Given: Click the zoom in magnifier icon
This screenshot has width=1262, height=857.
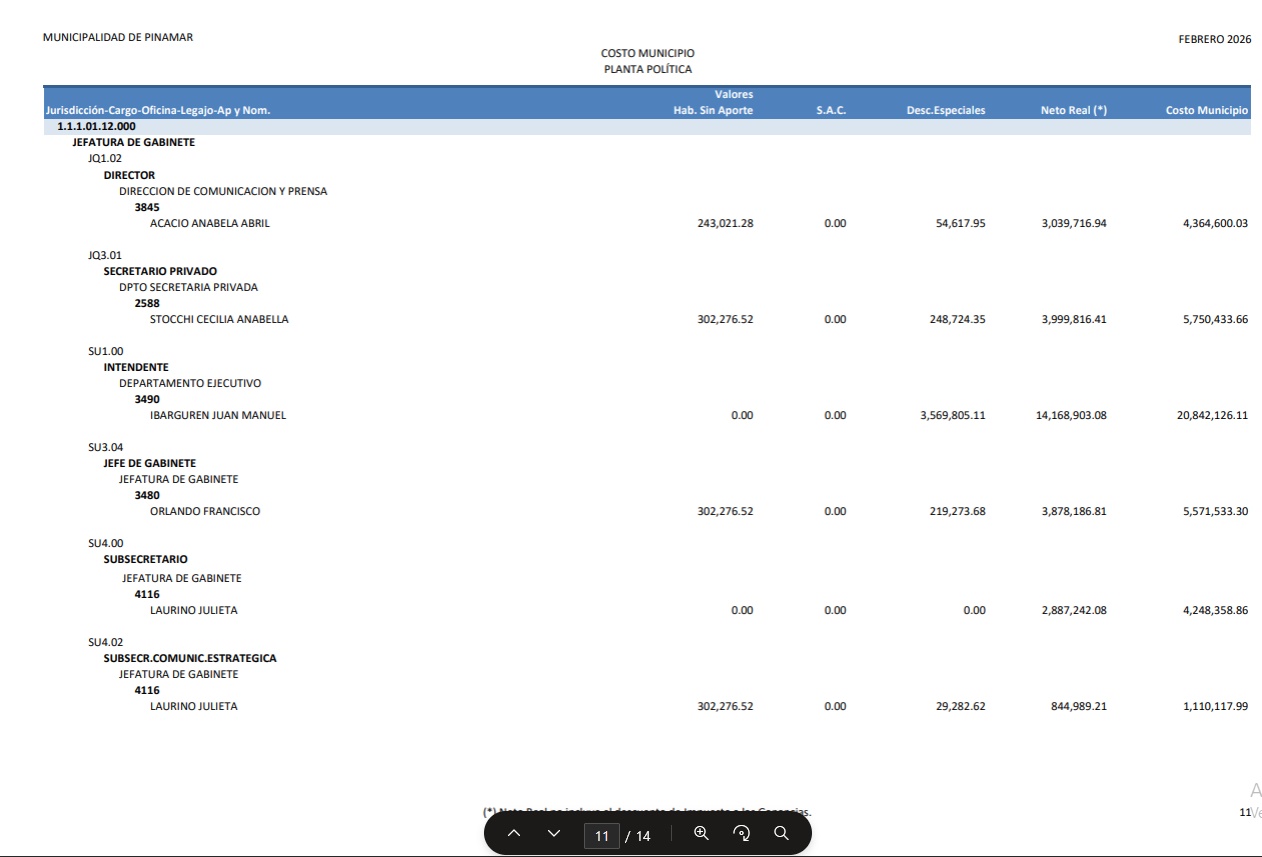Looking at the screenshot, I should pos(701,834).
